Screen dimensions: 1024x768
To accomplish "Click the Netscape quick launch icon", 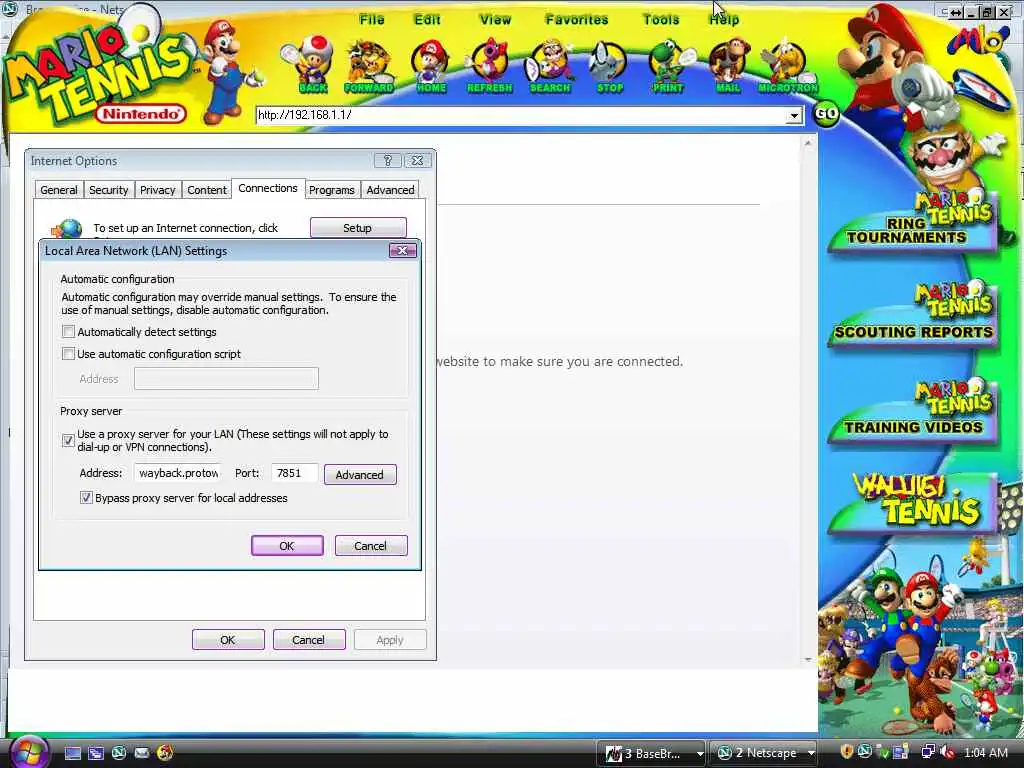I will coord(119,753).
